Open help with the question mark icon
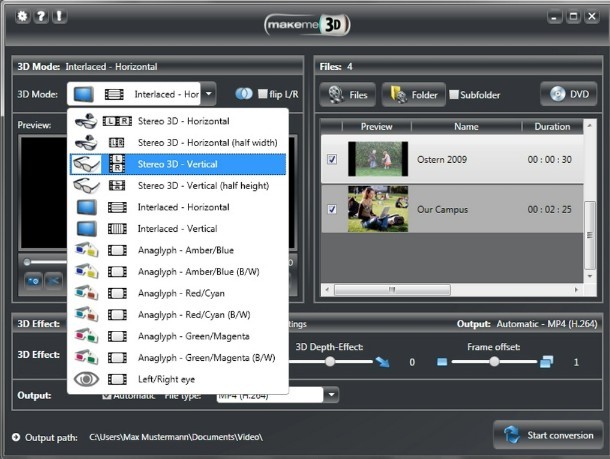Image resolution: width=610 pixels, height=459 pixels. click(40, 16)
